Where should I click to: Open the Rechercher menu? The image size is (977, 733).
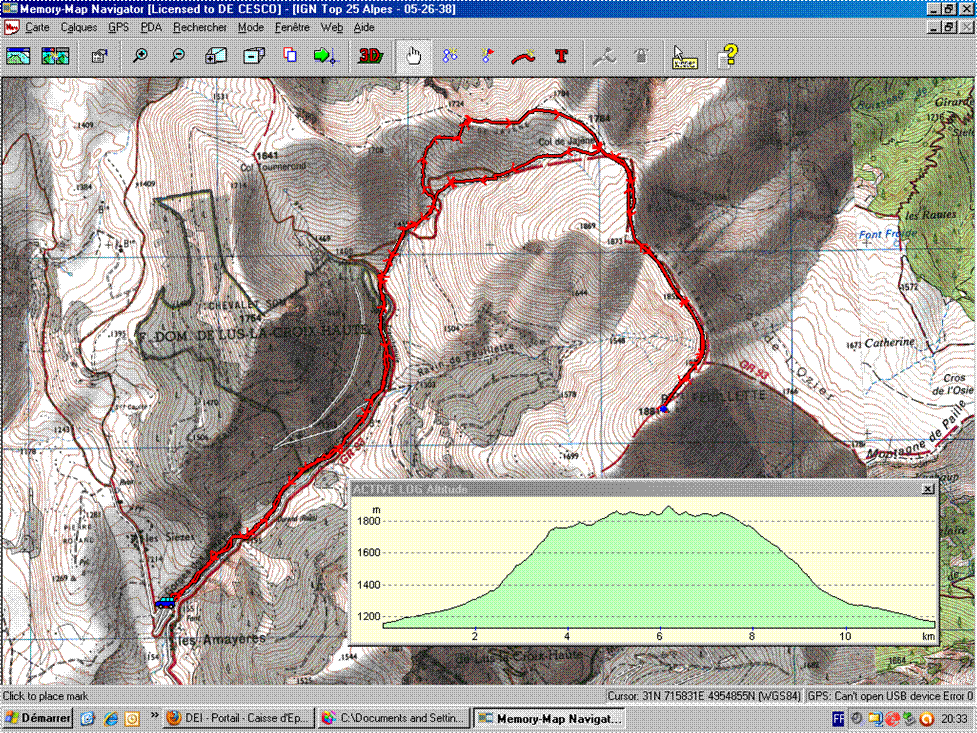[200, 27]
